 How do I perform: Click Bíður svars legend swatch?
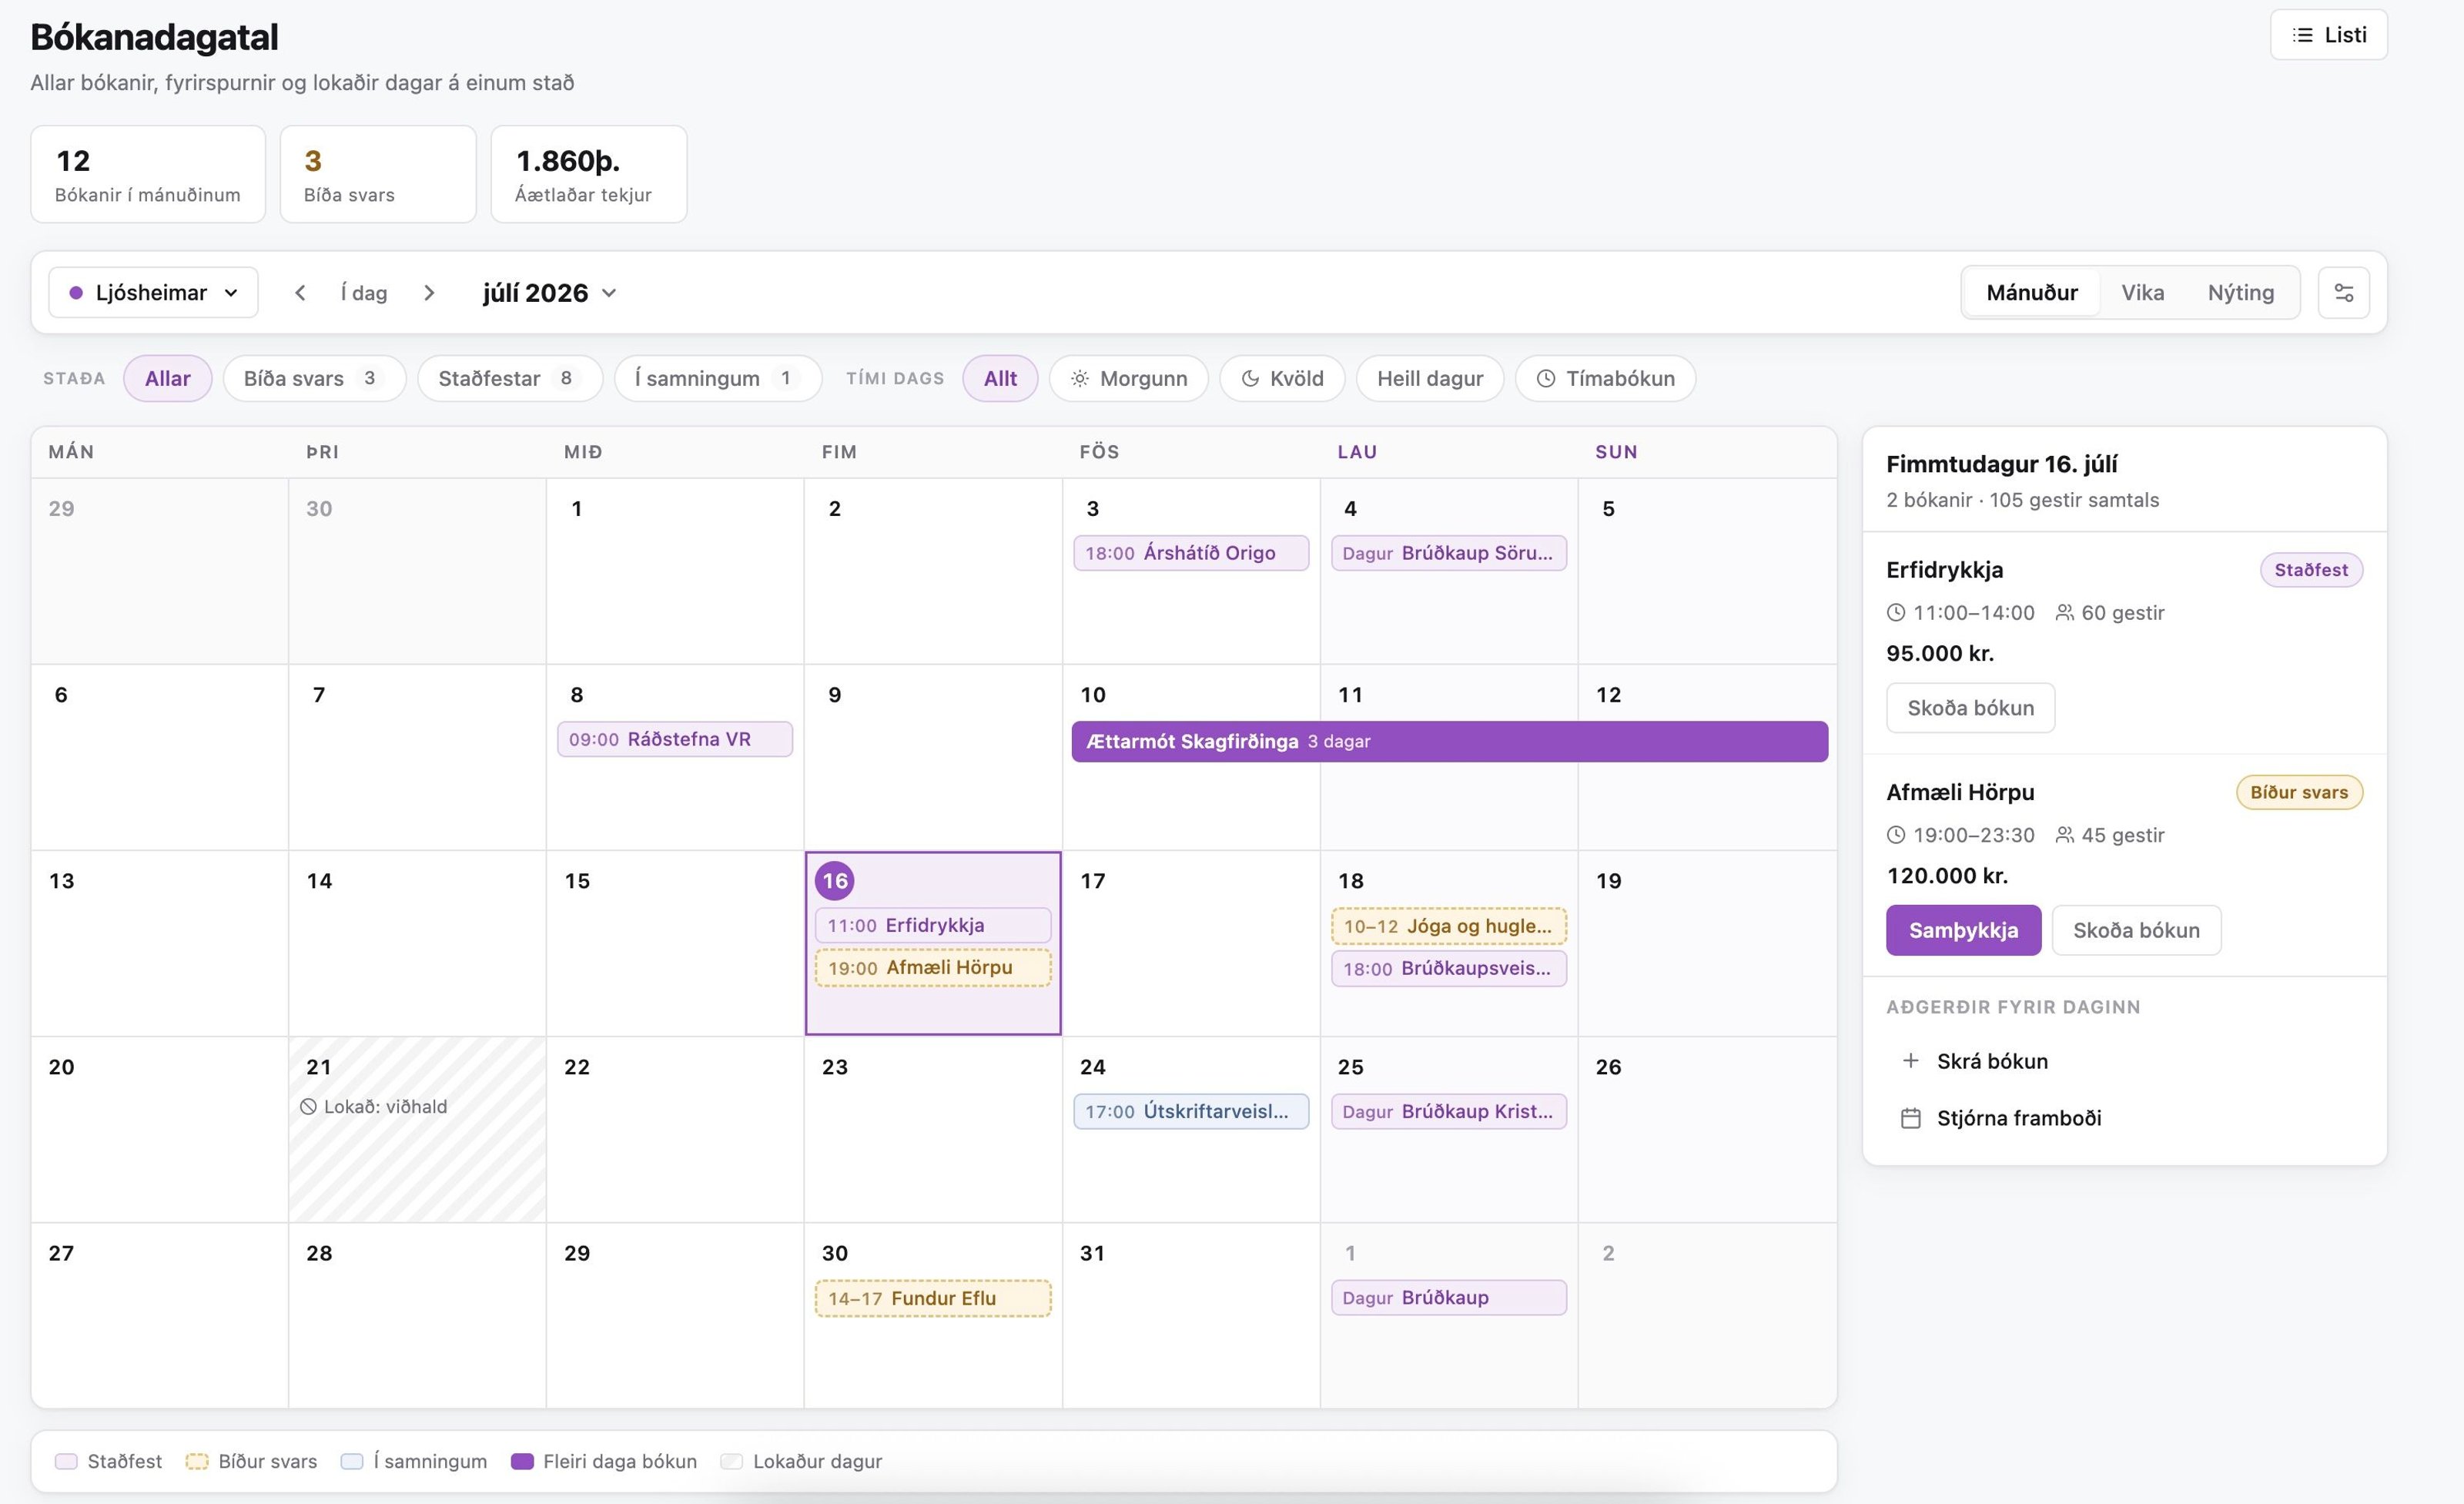[x=197, y=1462]
